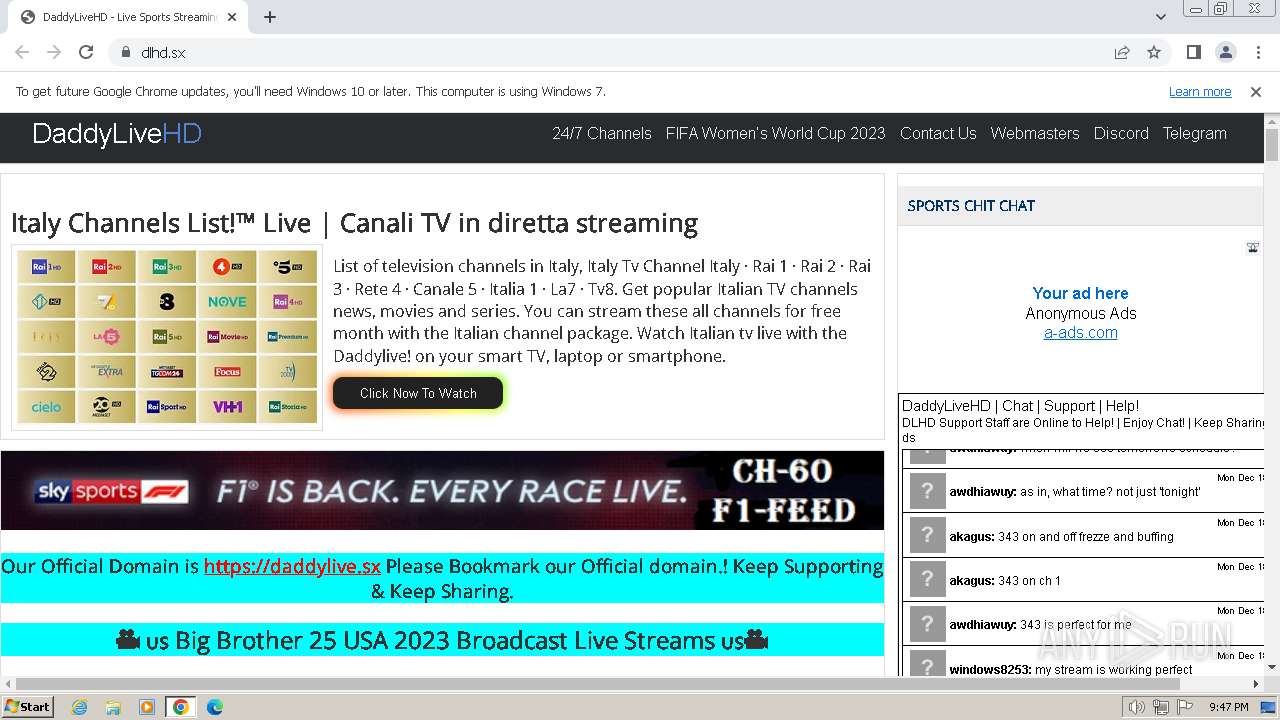Screen dimensions: 1280x720
Task: Open Webmasters menu item
Action: [1035, 133]
